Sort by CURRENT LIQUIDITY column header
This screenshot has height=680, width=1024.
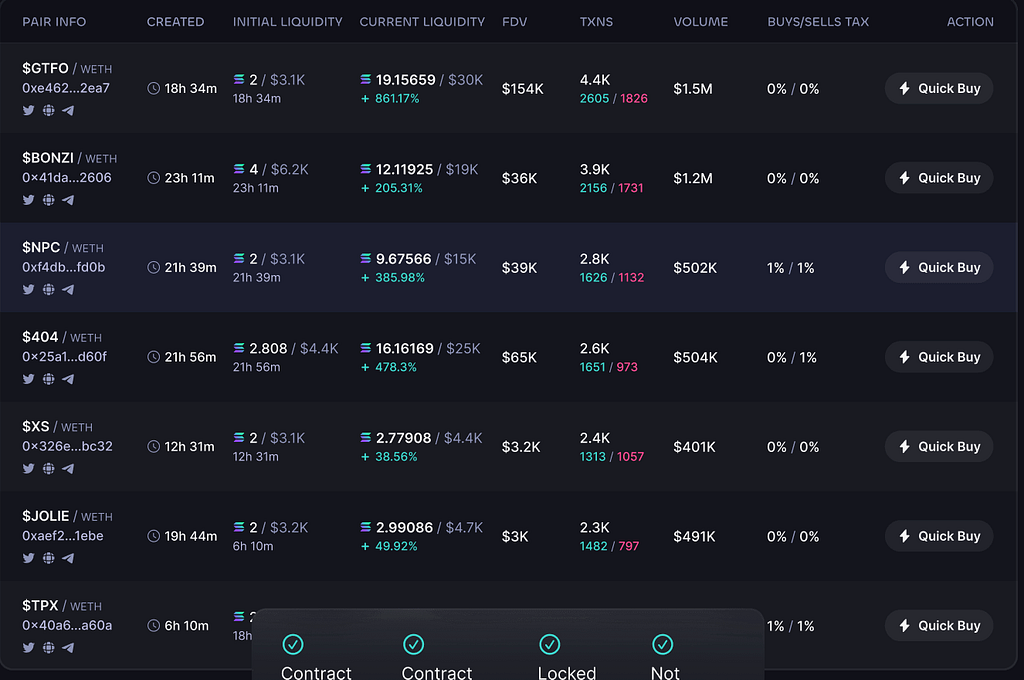422,22
